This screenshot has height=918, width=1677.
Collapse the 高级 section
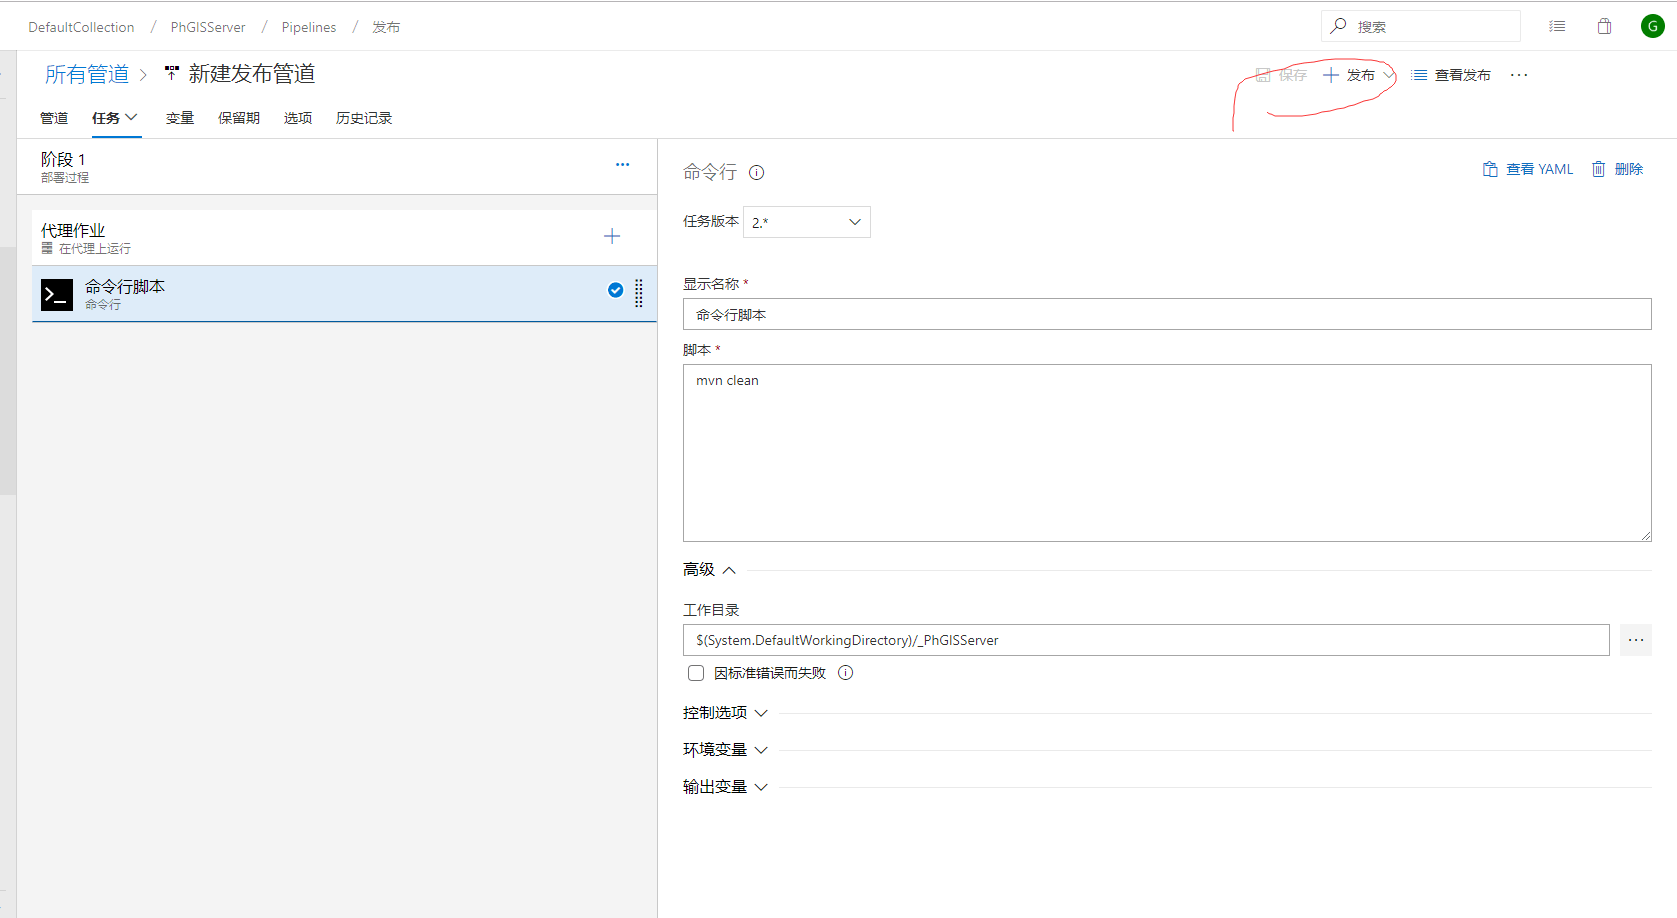tap(710, 570)
